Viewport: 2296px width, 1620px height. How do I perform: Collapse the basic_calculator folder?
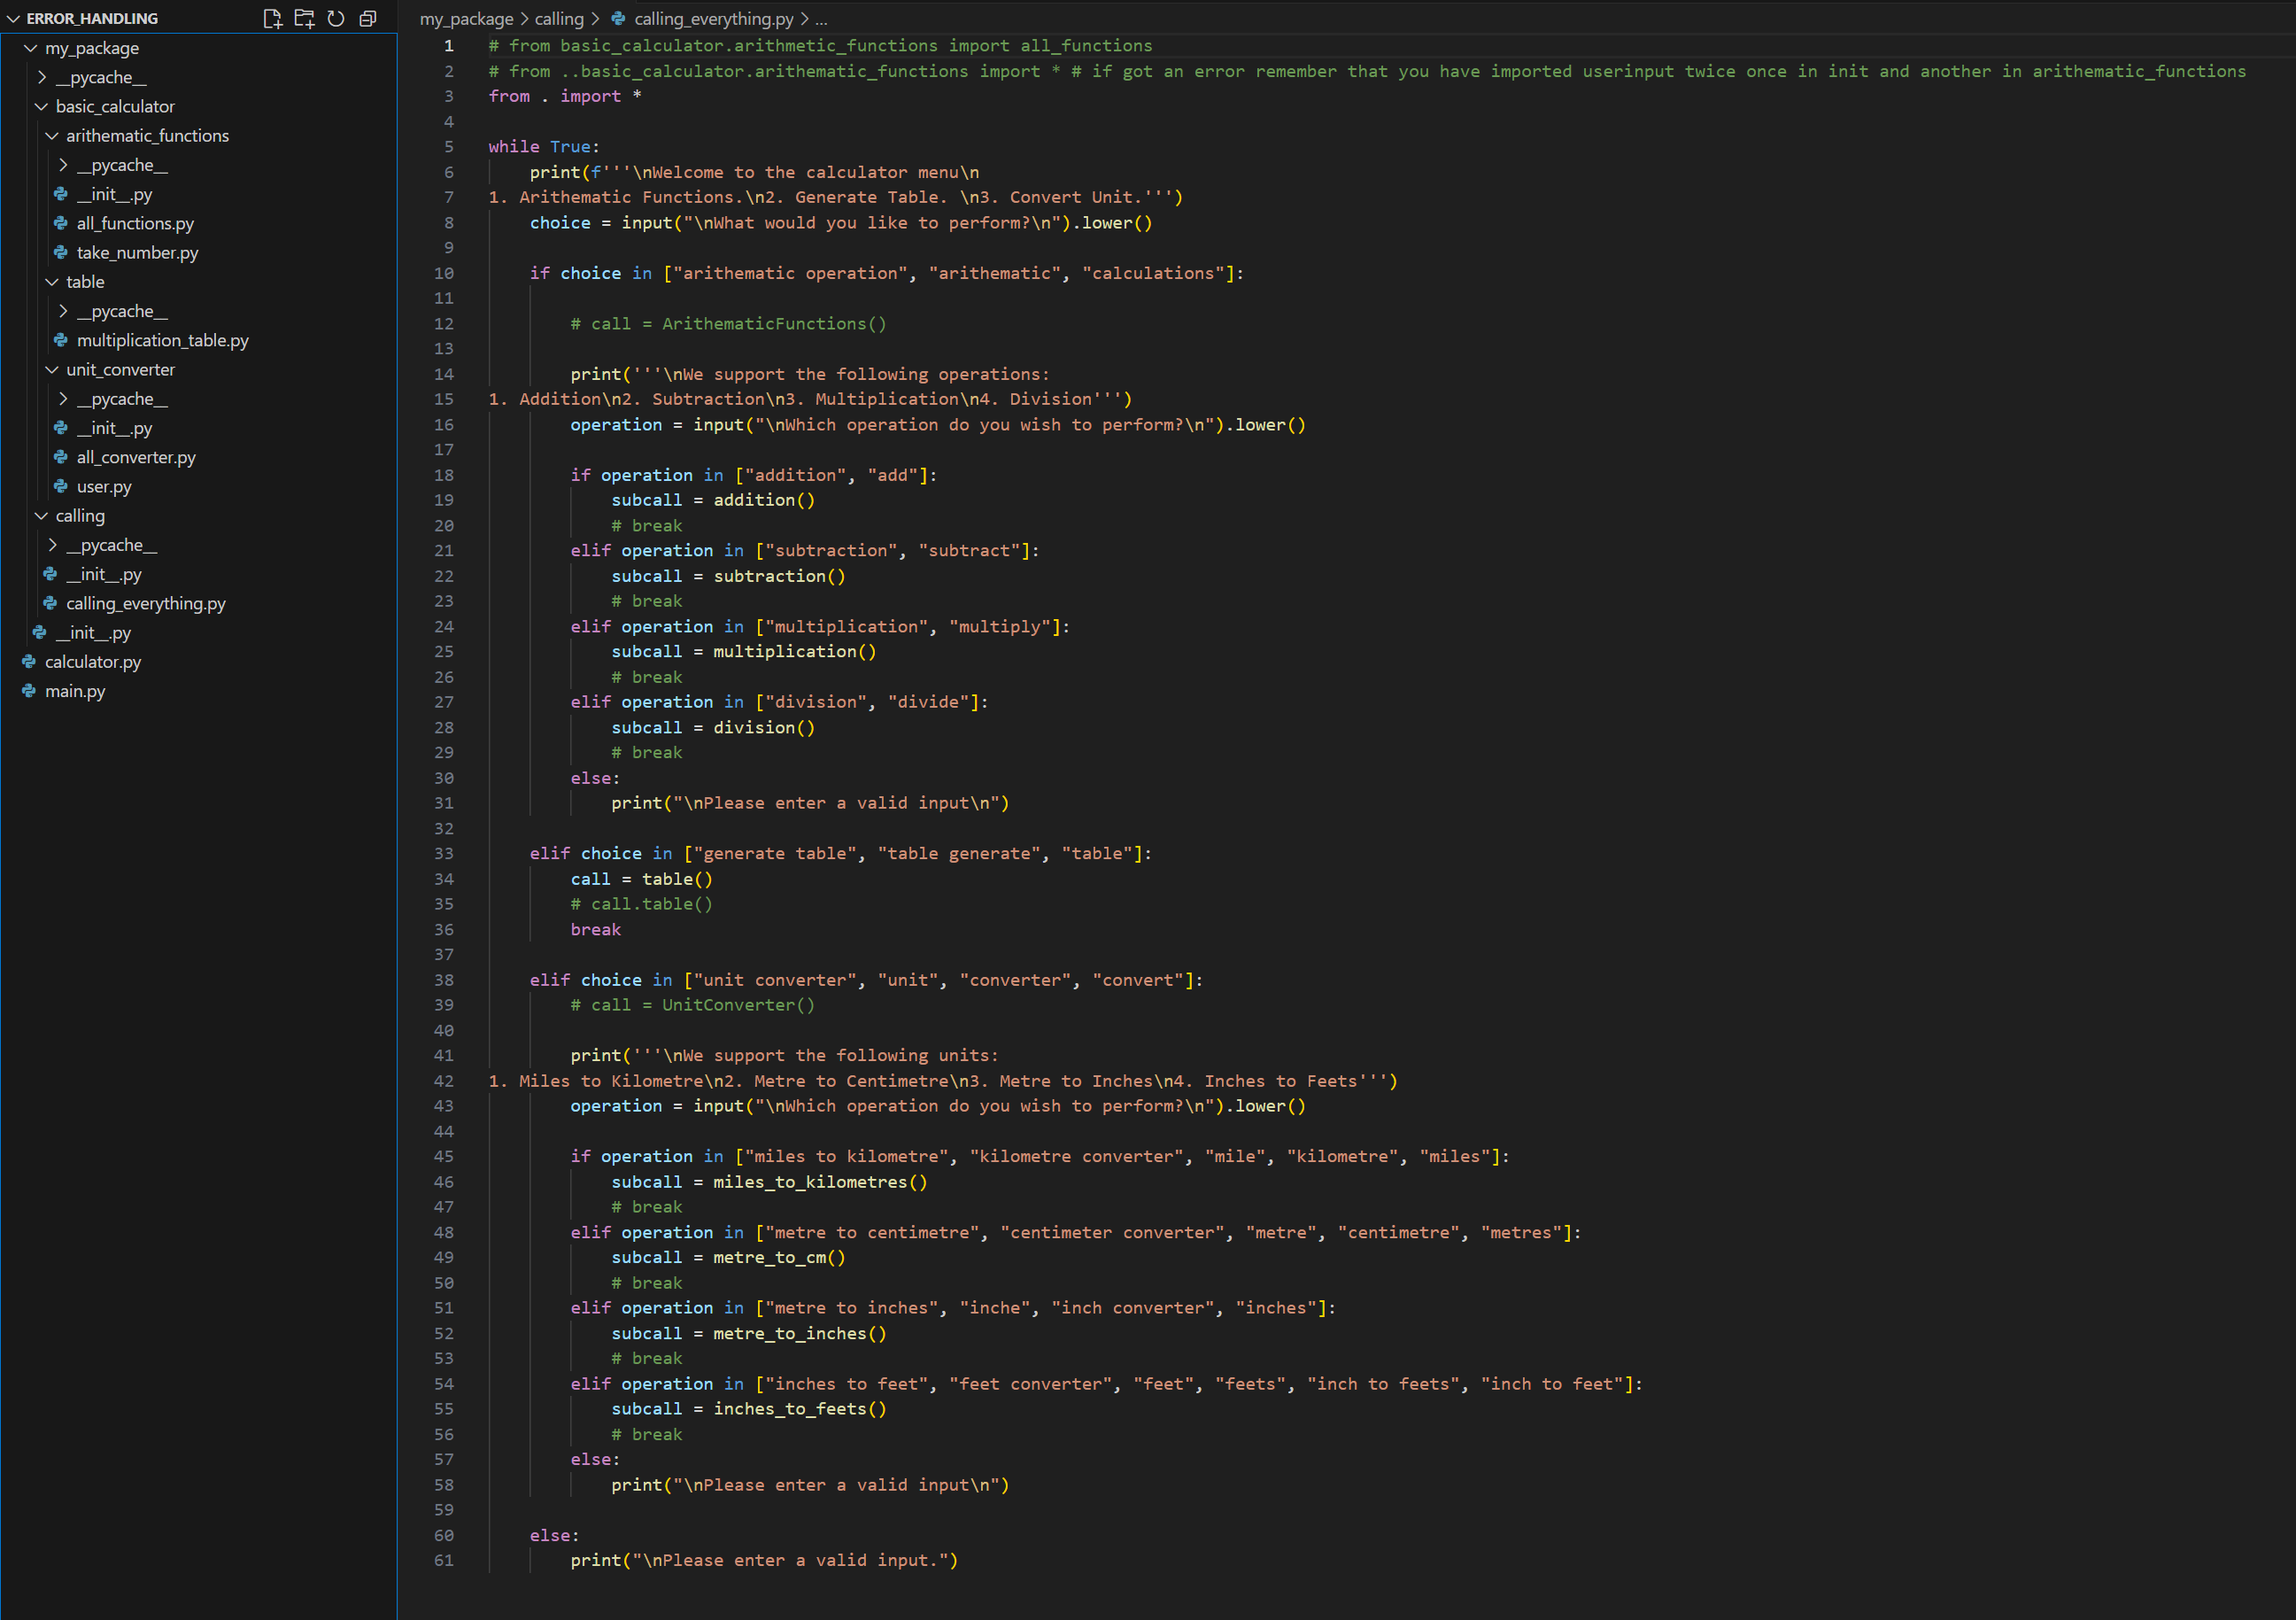click(41, 106)
